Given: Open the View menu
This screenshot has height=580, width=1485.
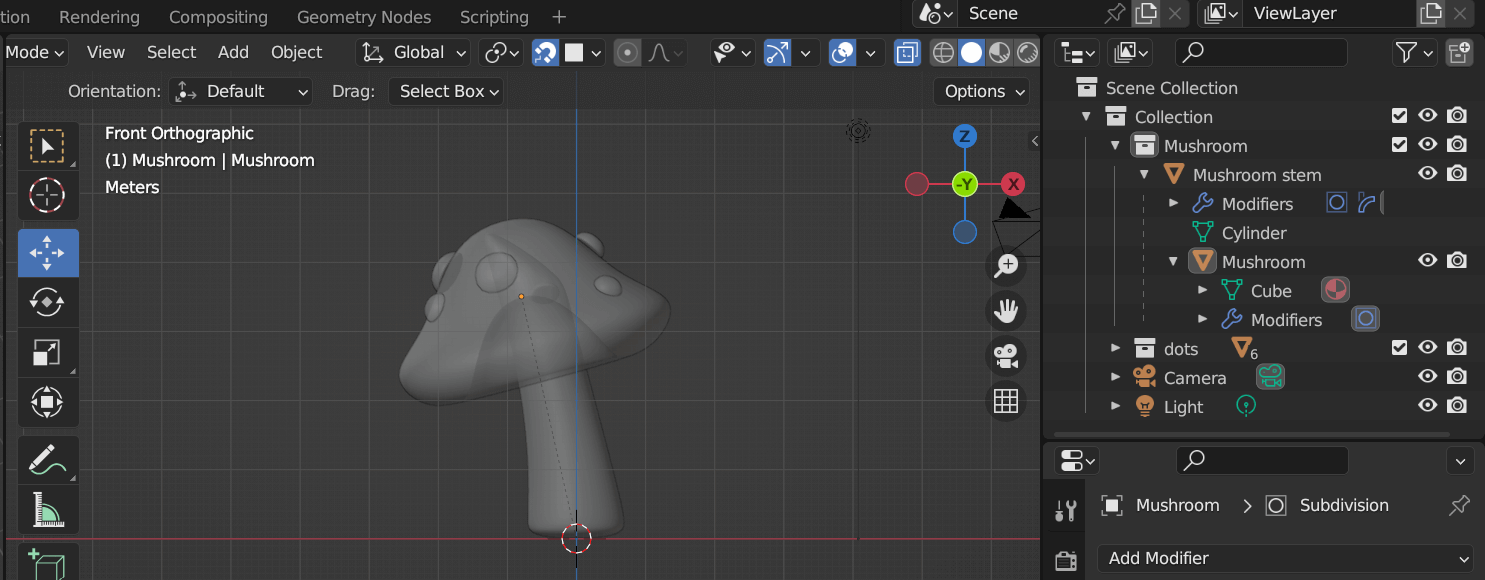Looking at the screenshot, I should [106, 52].
